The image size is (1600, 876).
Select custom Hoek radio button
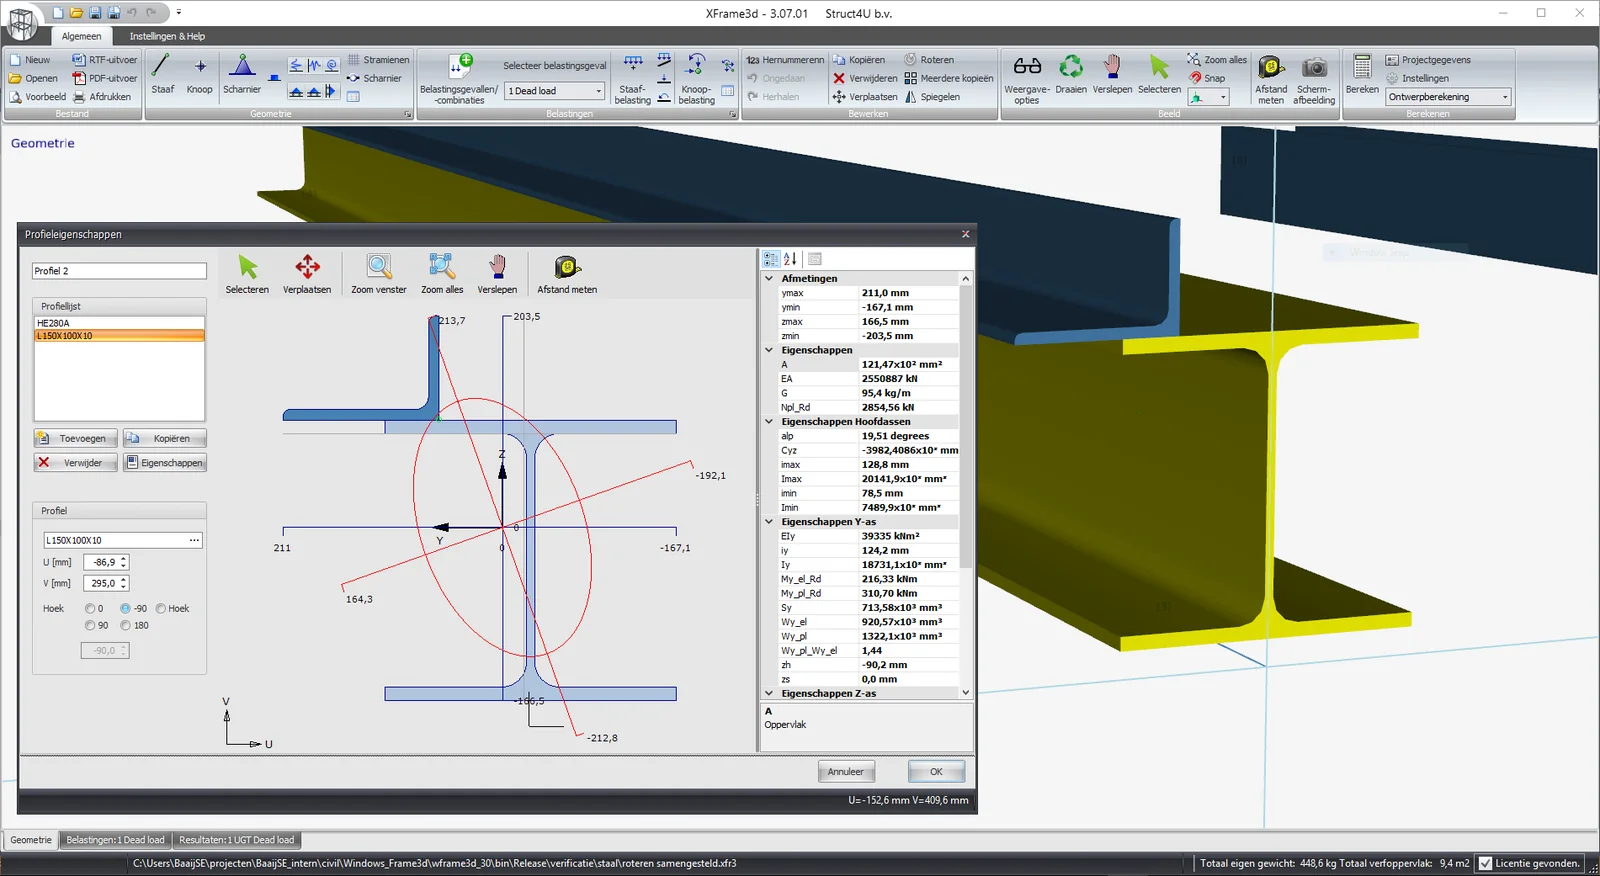pos(160,608)
